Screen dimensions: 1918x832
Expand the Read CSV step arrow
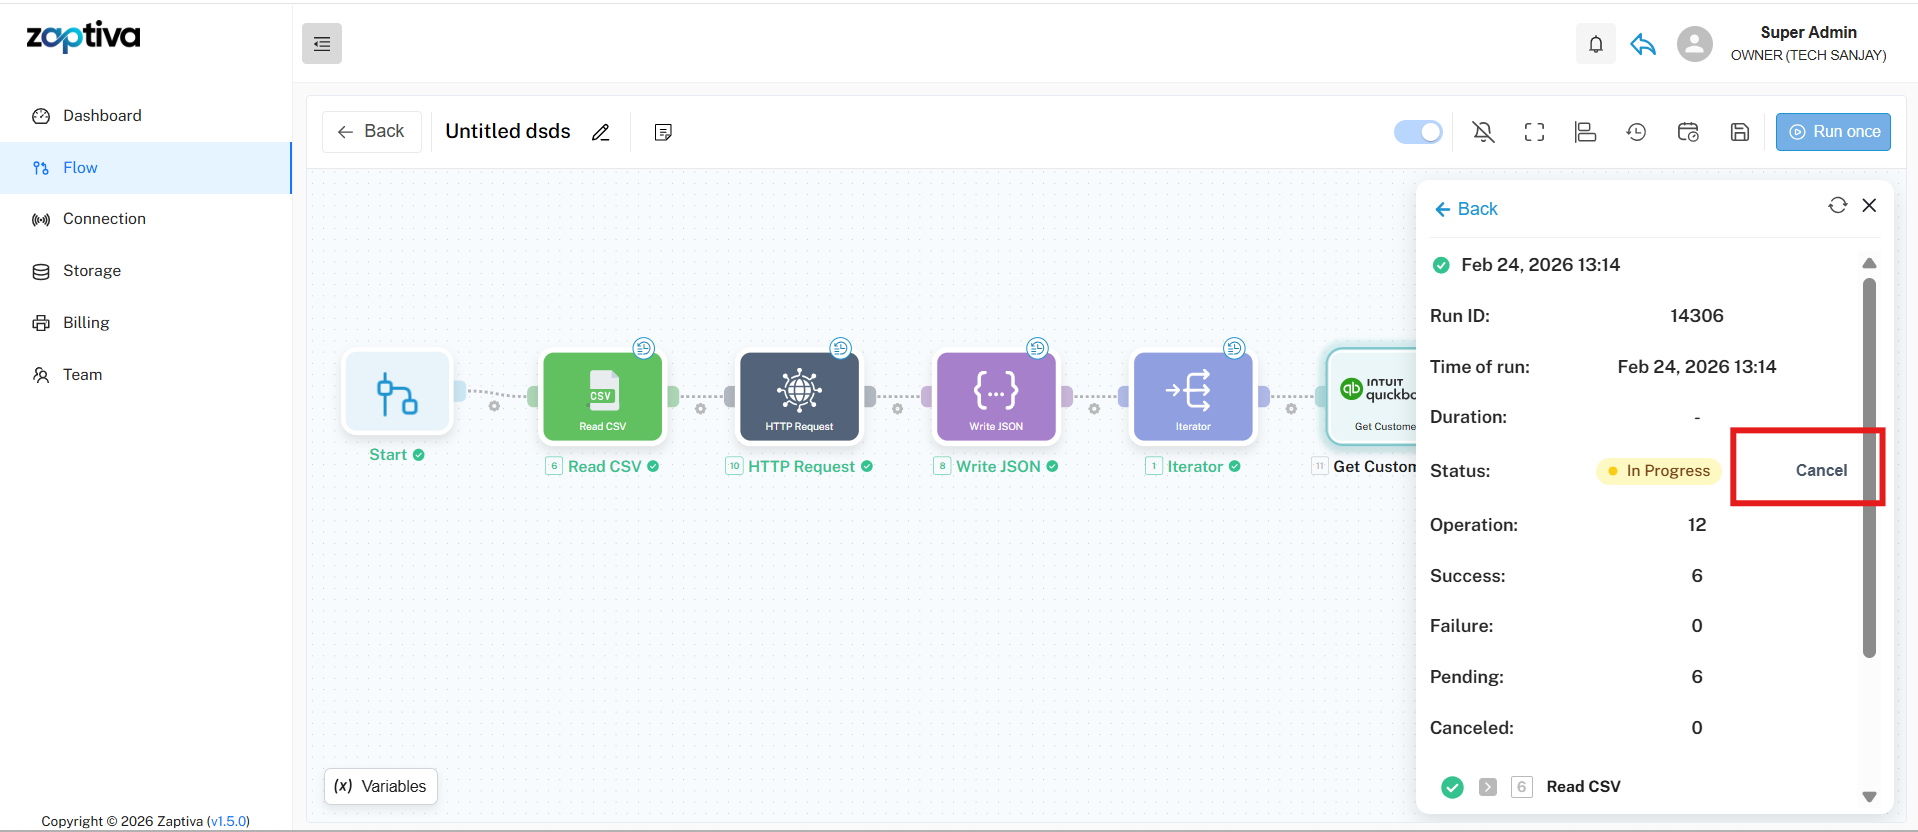point(1488,787)
